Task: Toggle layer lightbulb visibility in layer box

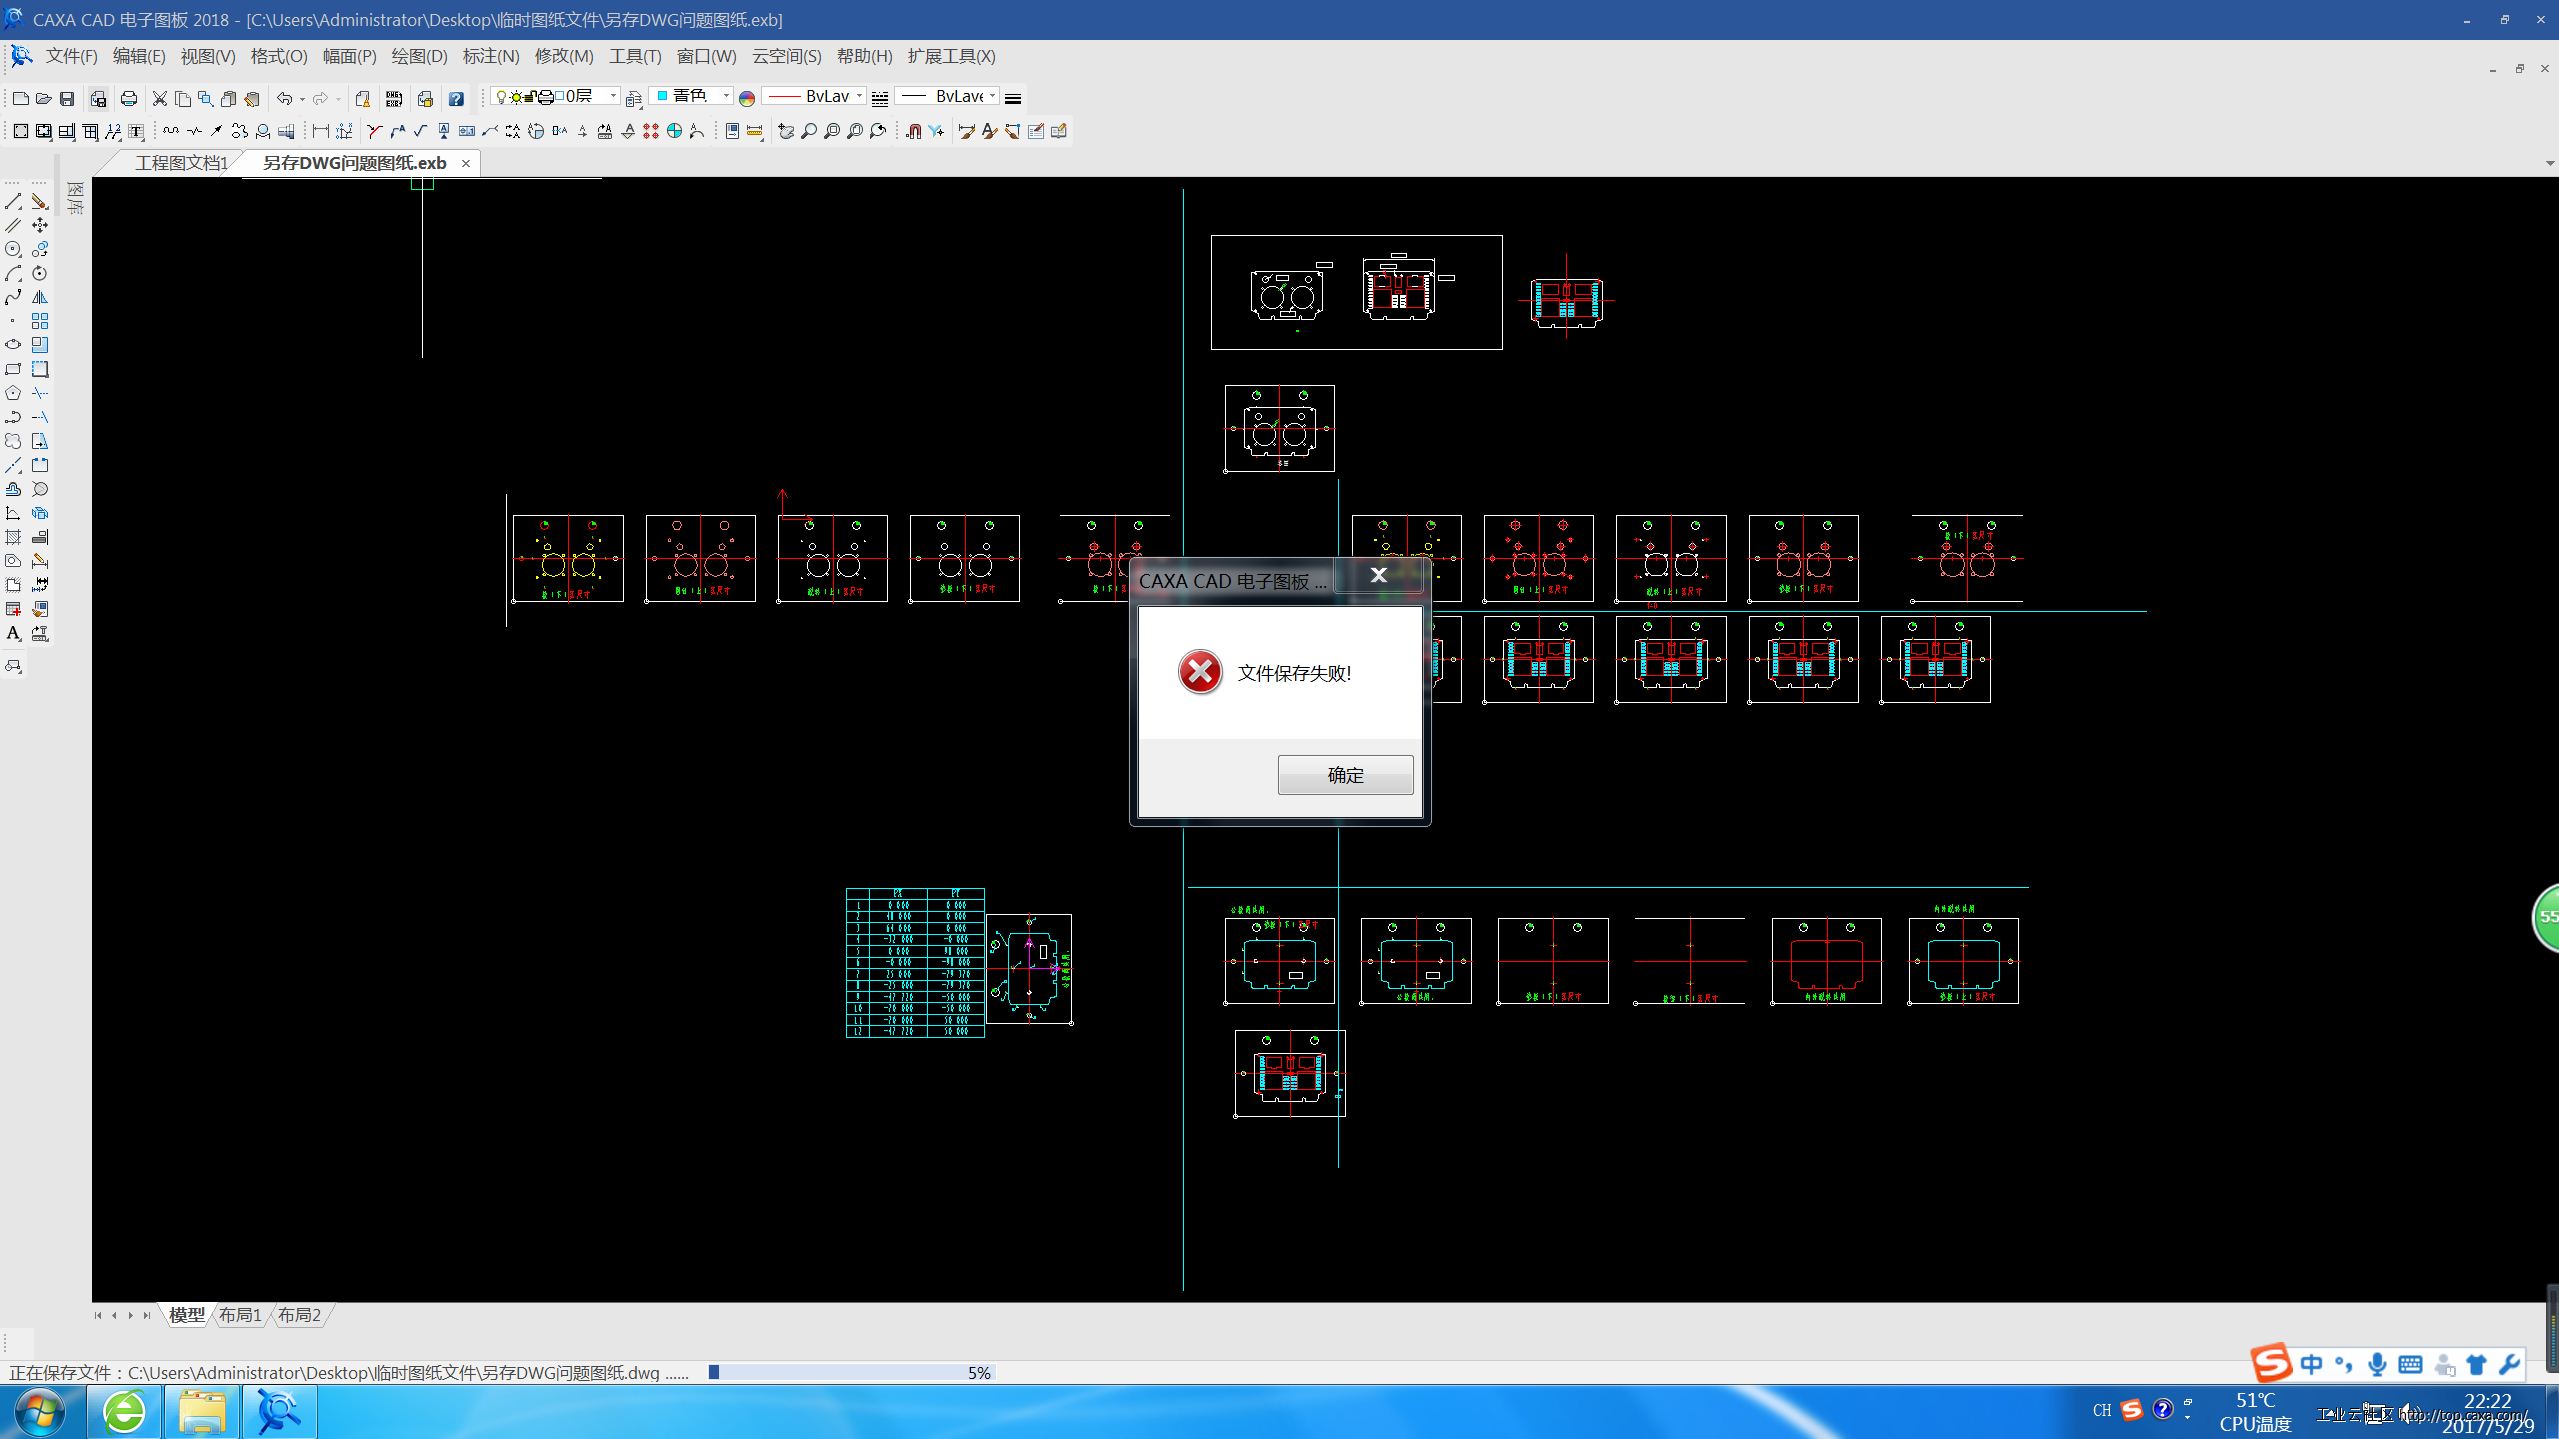Action: (x=502, y=96)
